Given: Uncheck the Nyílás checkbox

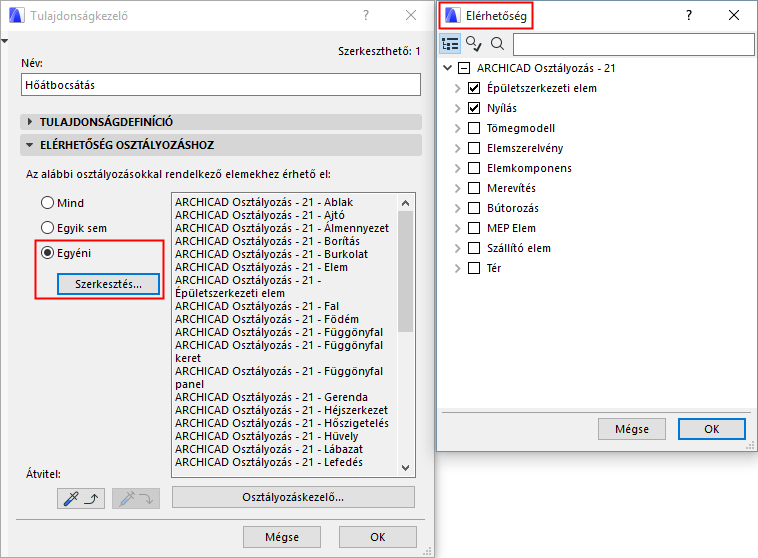Looking at the screenshot, I should 474,108.
